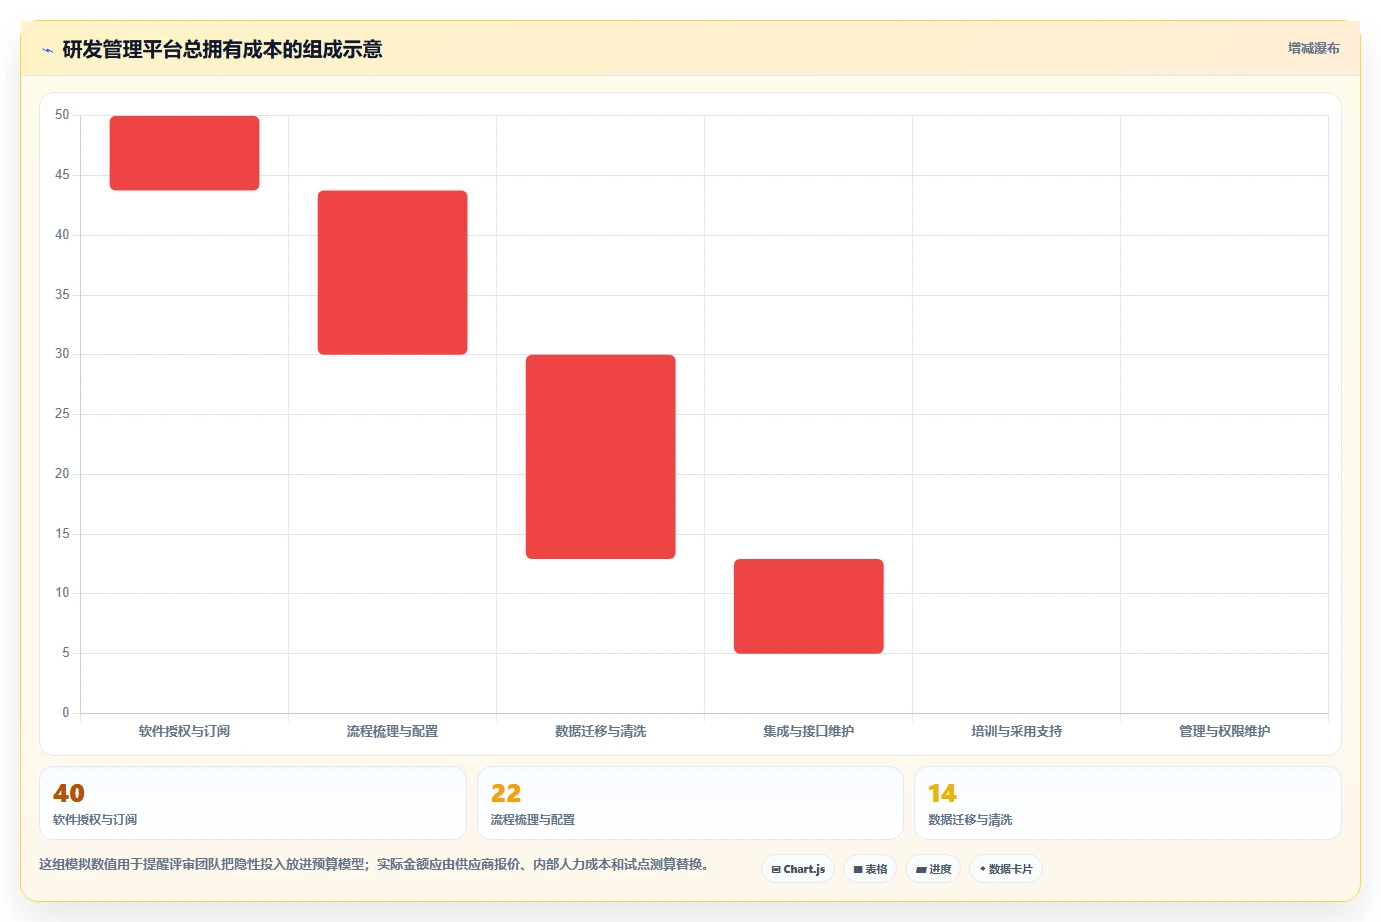Image resolution: width=1381 pixels, height=922 pixels.
Task: Select the 表格 chip
Action: (x=870, y=869)
